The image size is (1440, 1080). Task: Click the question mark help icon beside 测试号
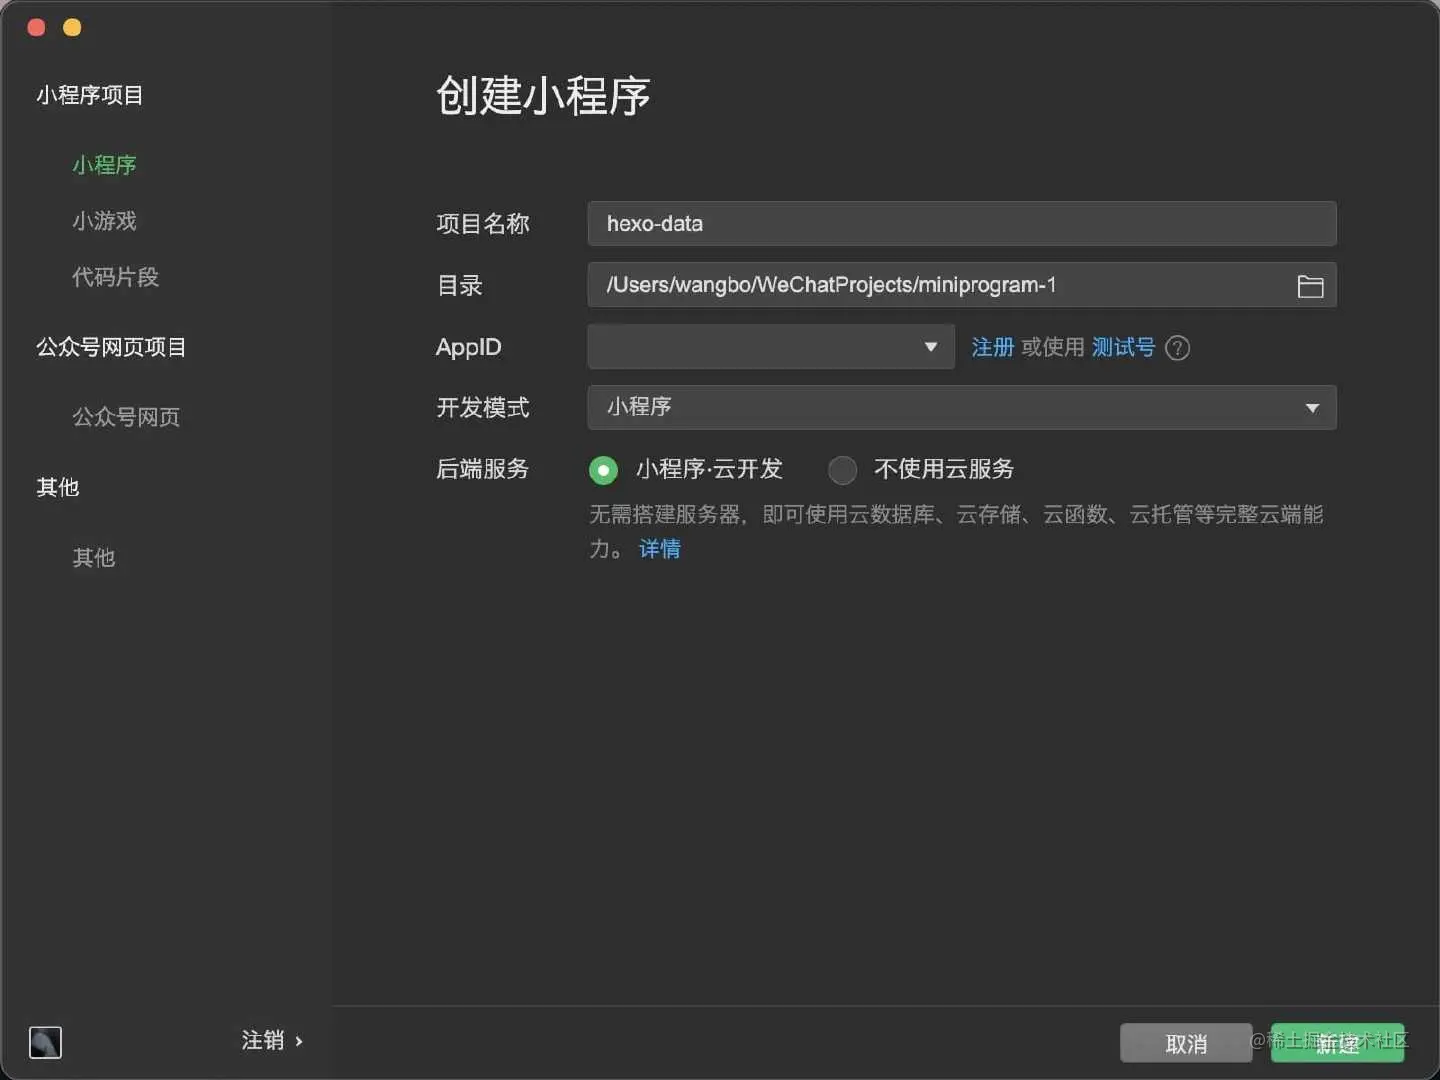point(1177,348)
